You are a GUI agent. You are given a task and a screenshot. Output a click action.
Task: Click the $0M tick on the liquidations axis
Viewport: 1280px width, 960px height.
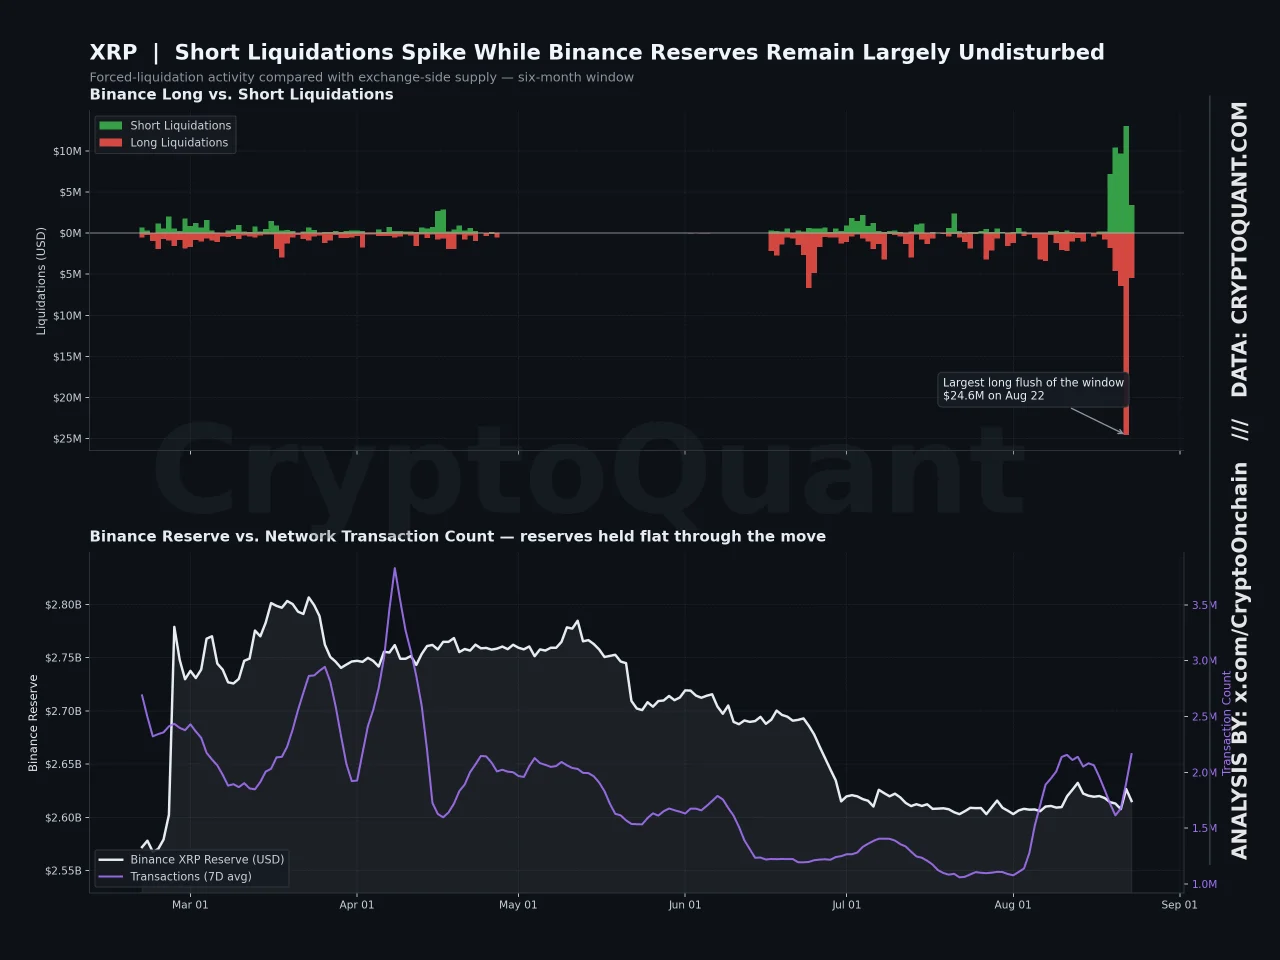71,233
